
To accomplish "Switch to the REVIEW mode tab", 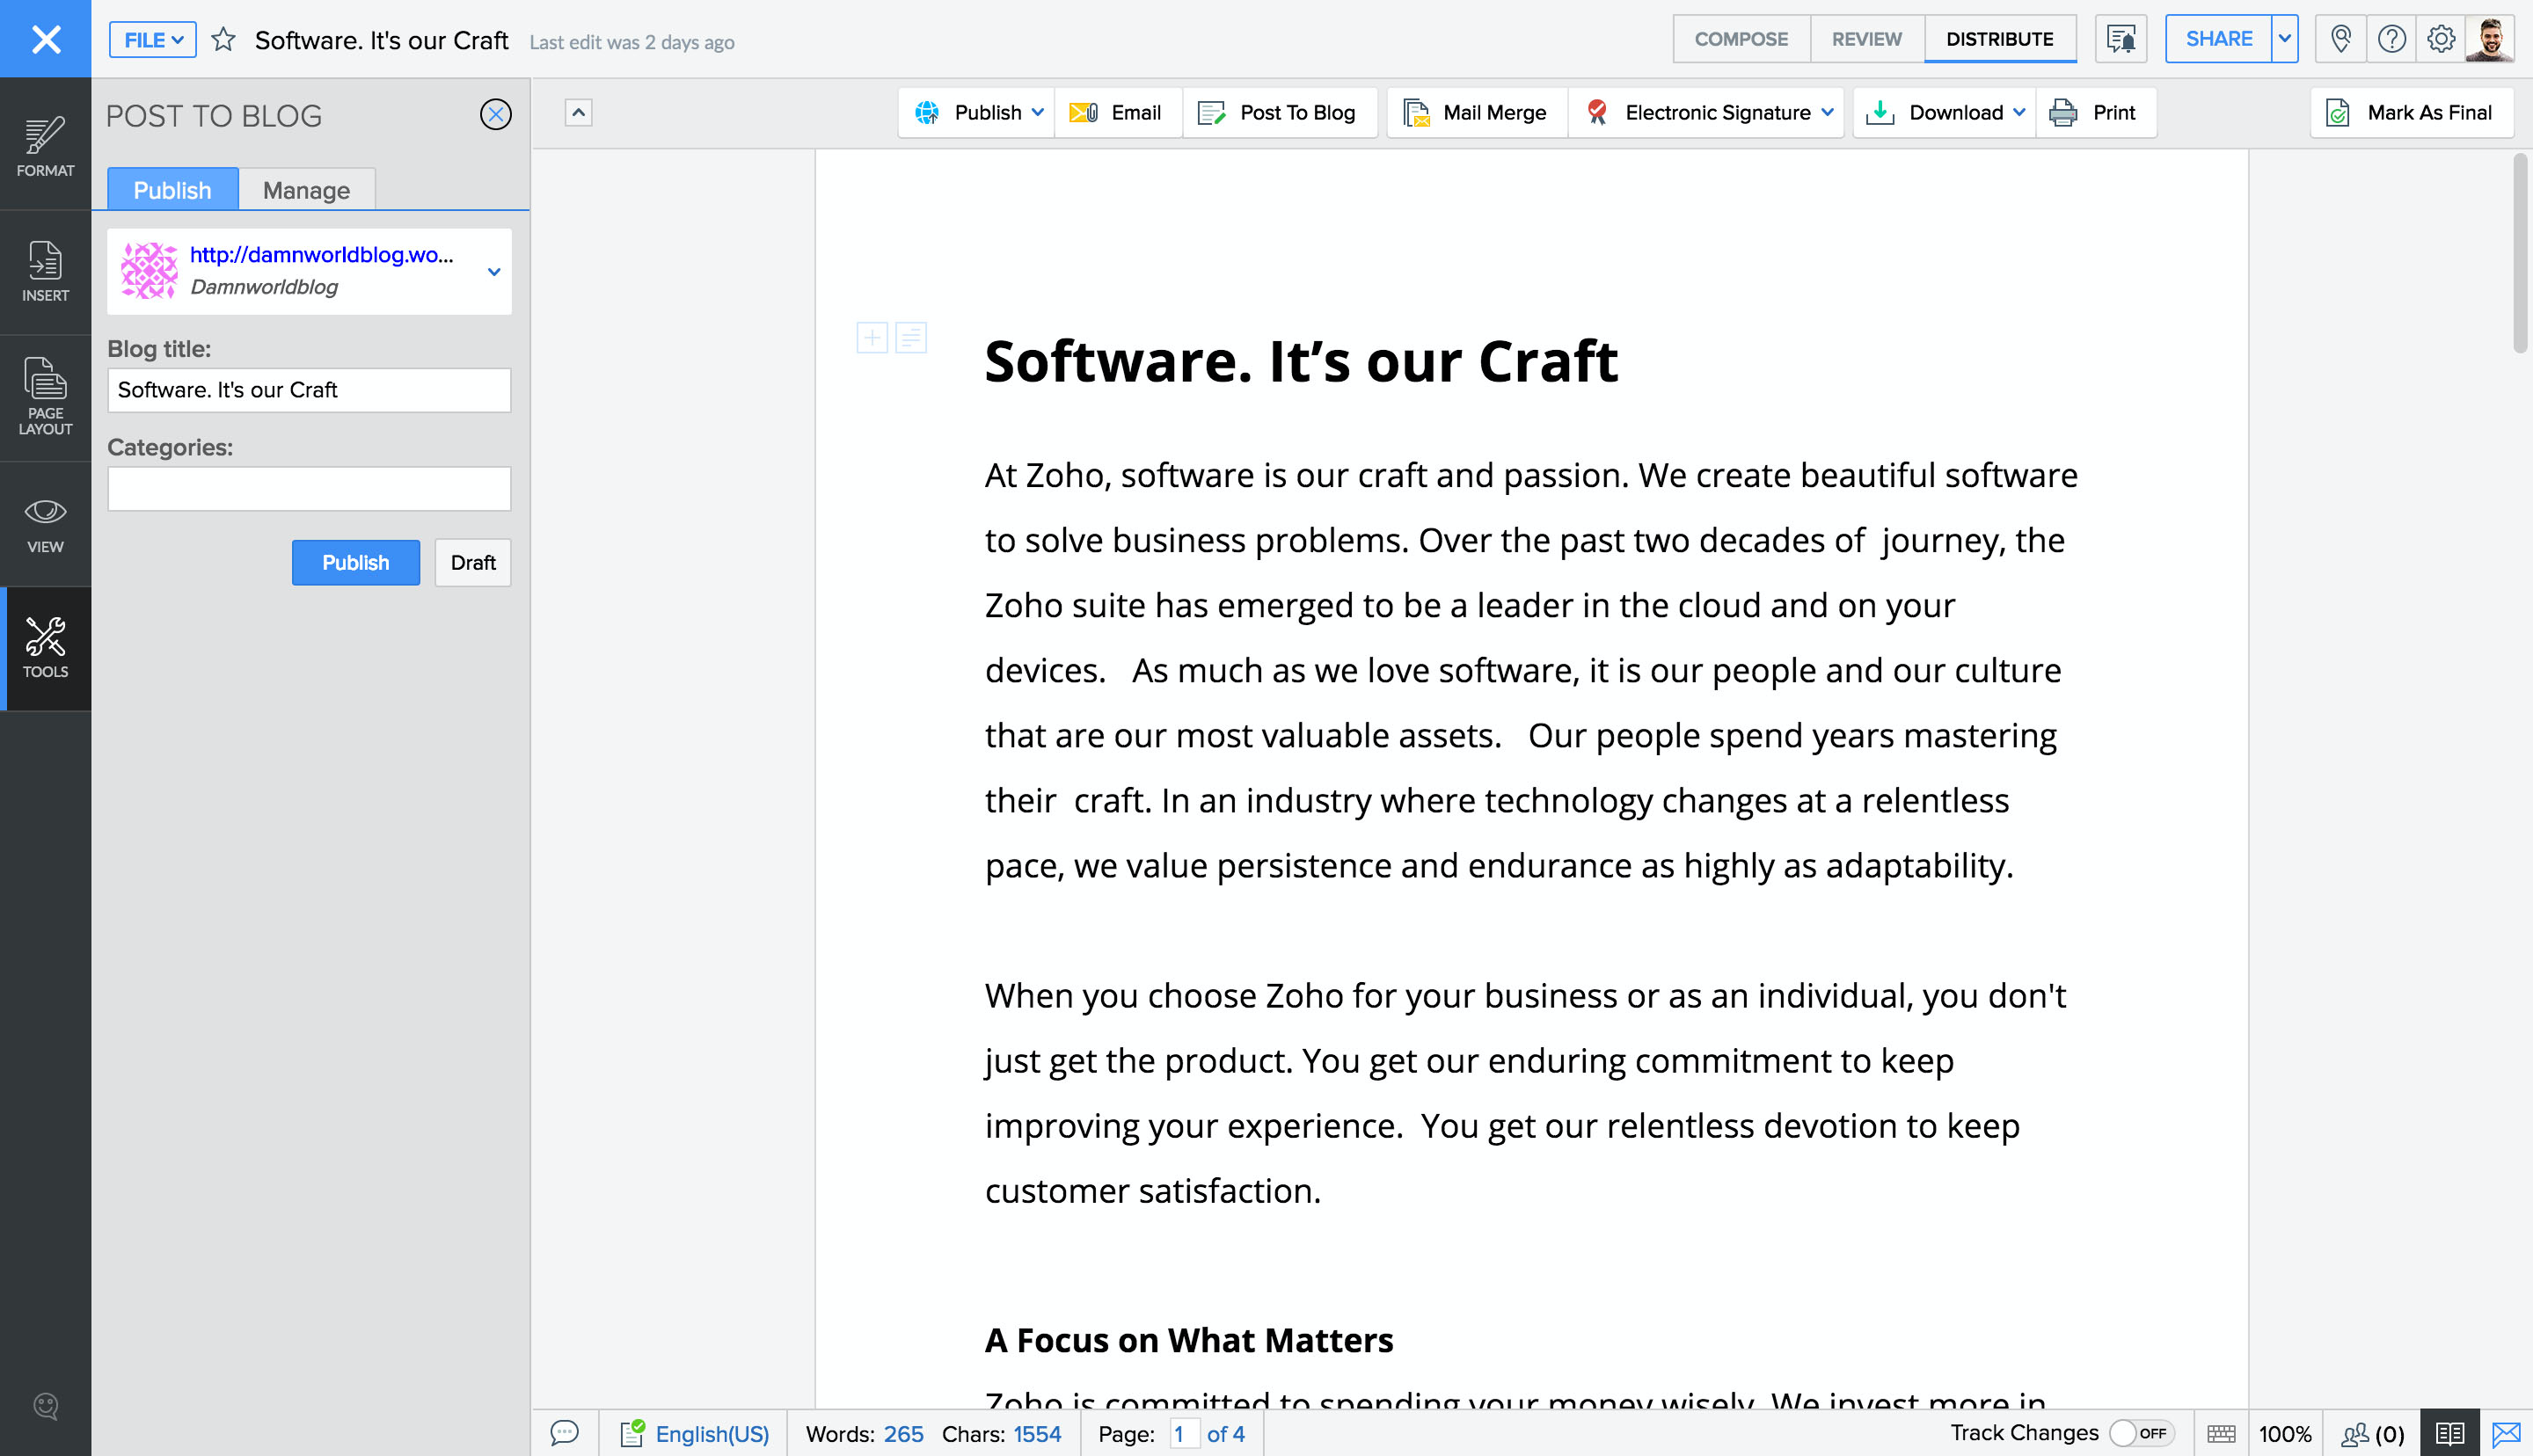I will coord(1866,39).
